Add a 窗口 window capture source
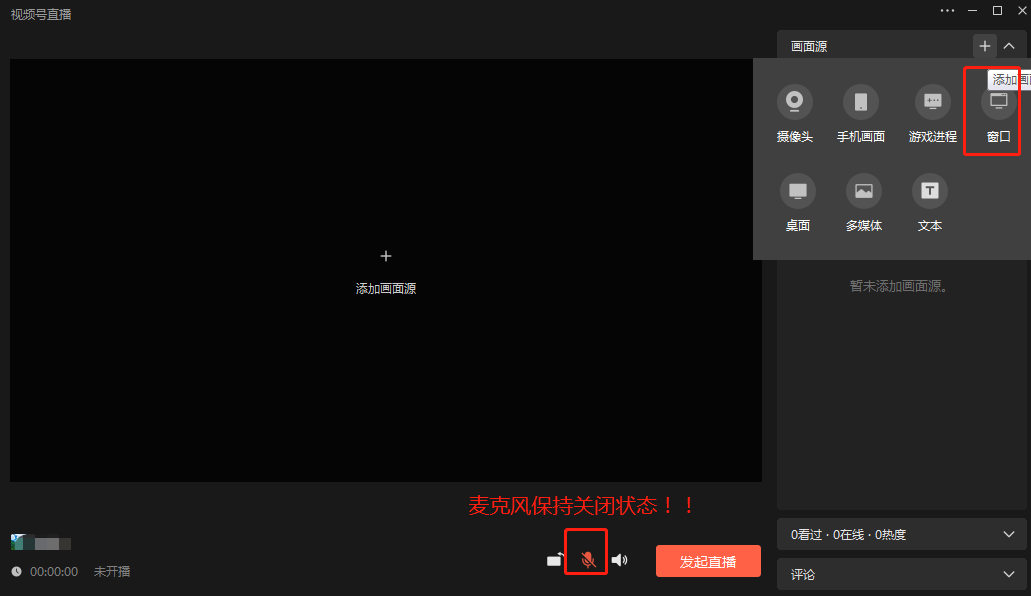The image size is (1031, 596). (996, 112)
